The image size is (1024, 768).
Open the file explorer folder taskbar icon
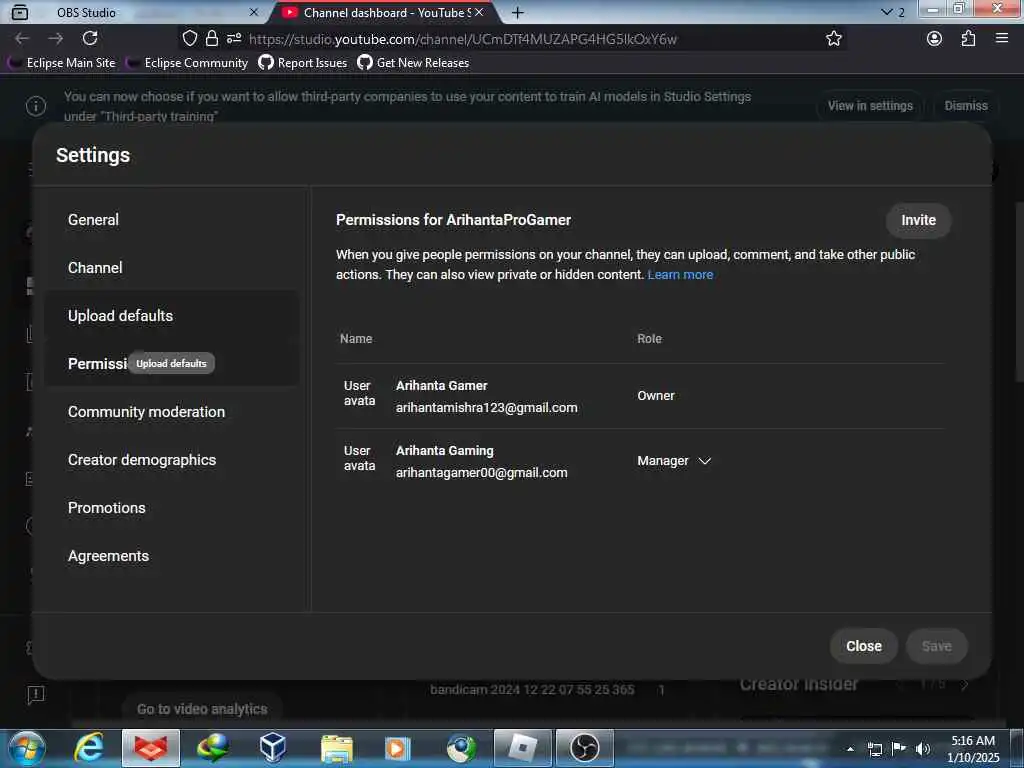337,748
